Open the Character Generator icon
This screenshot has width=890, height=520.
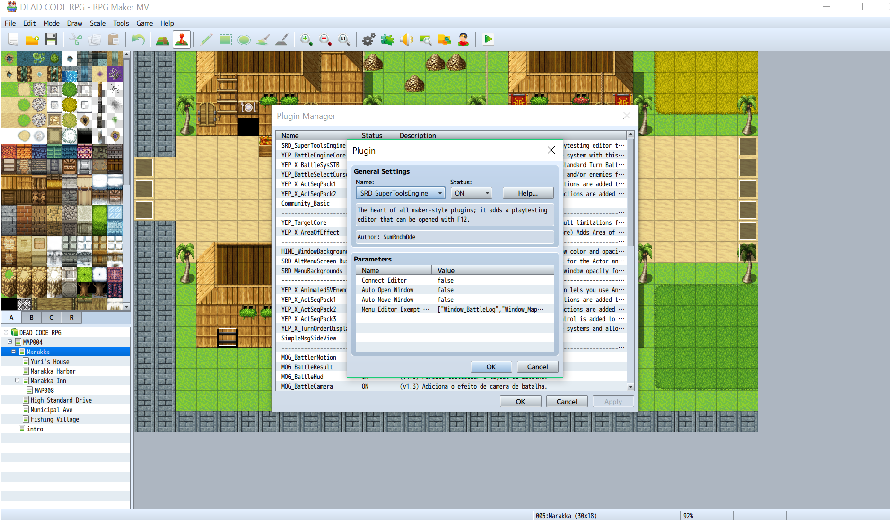(x=464, y=39)
